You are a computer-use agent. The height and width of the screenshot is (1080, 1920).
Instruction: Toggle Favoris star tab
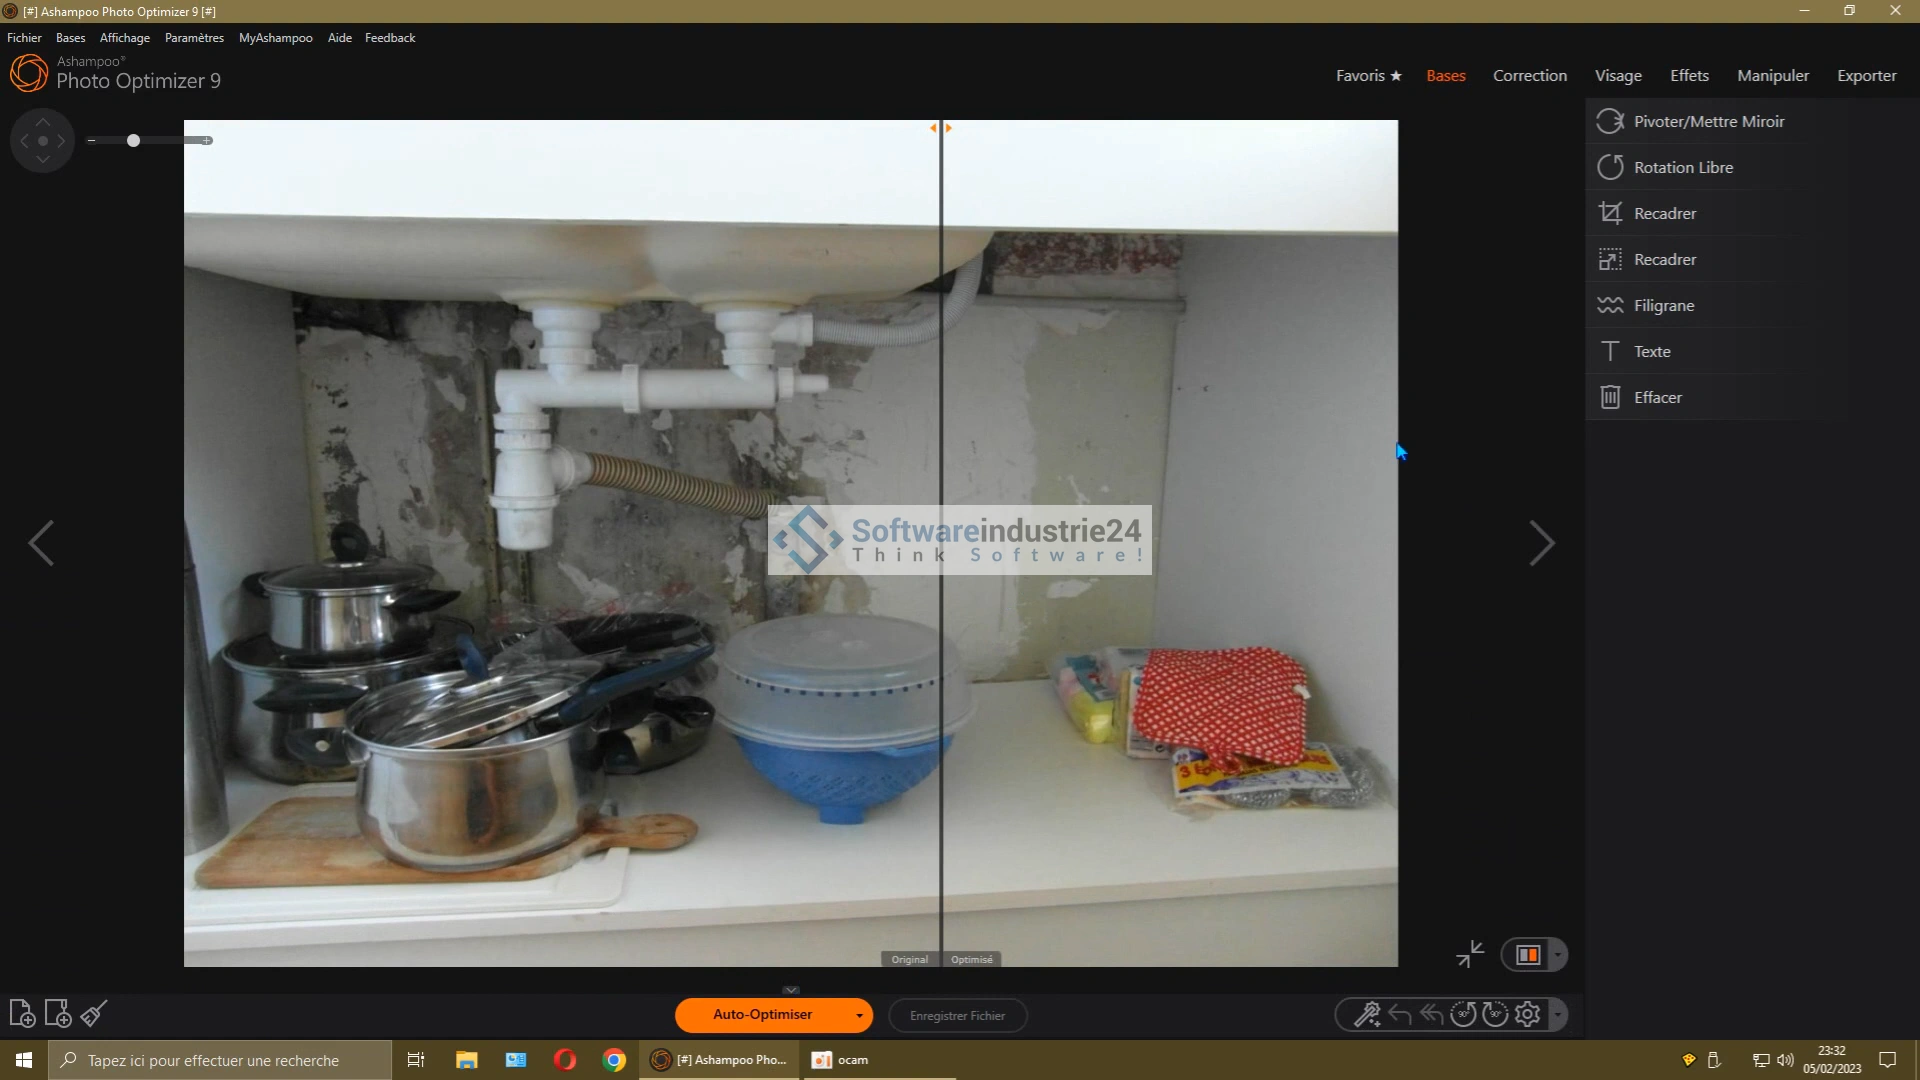tap(1368, 76)
